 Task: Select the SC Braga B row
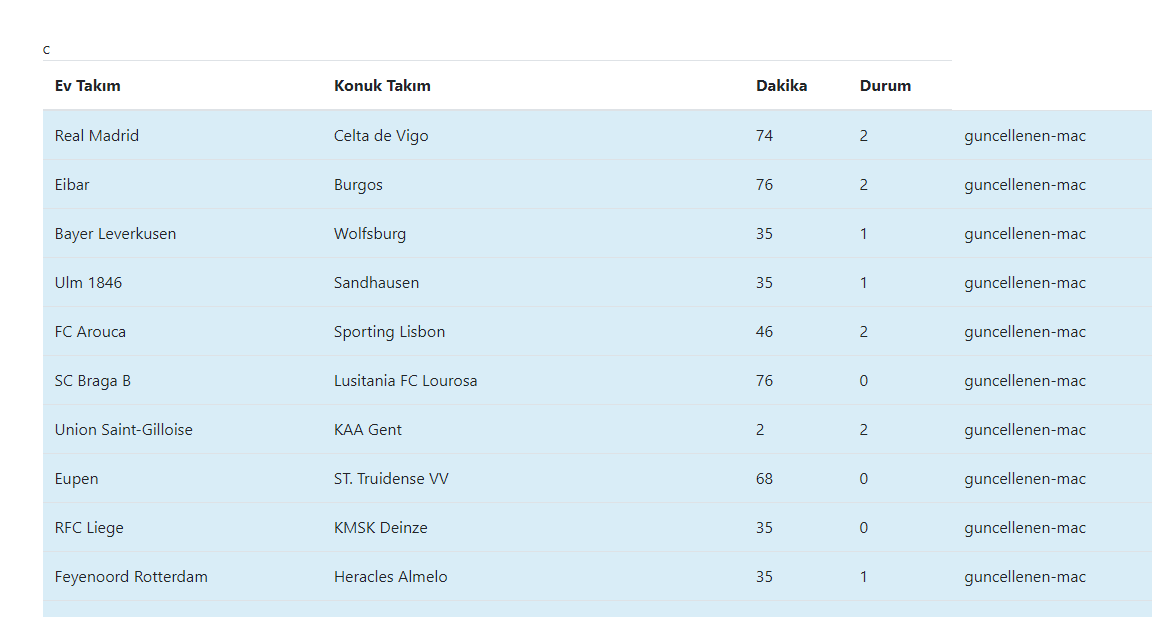tap(93, 381)
